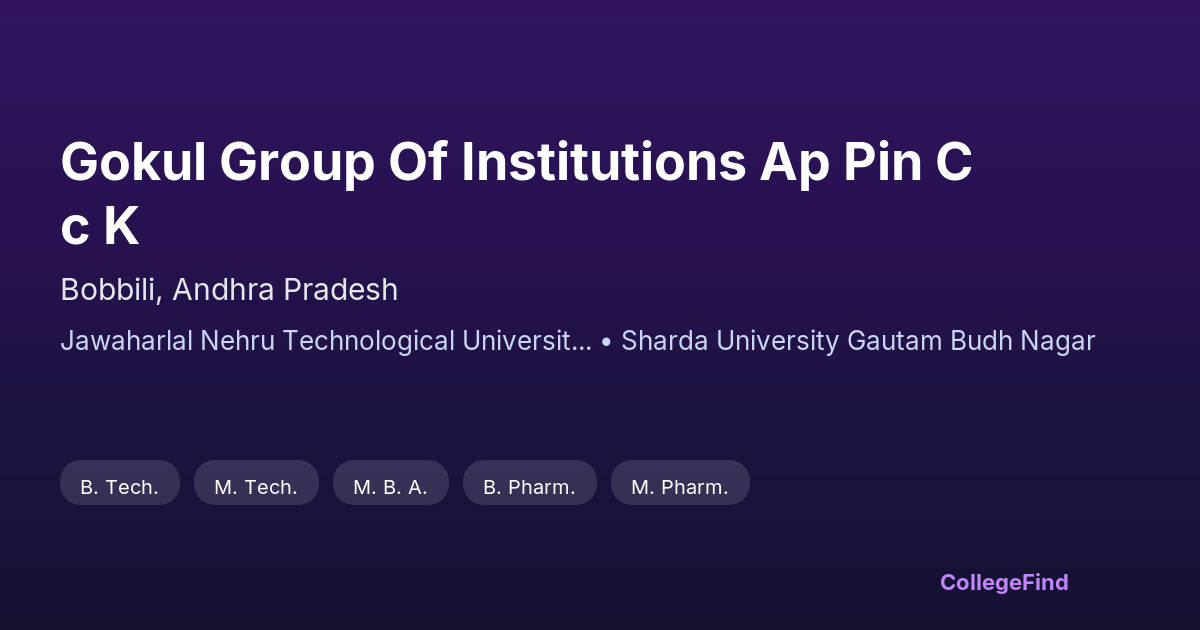Click the Bobbili city name
This screenshot has height=630, width=1200.
[110, 290]
